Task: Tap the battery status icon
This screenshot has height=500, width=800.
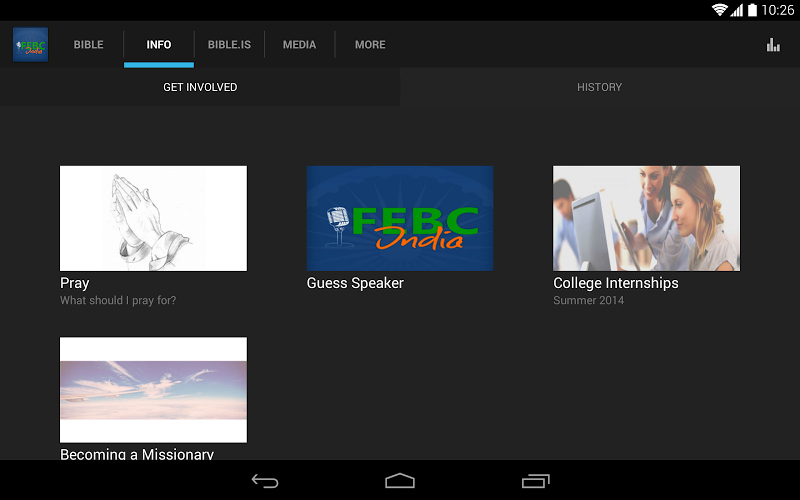Action: pyautogui.click(x=753, y=10)
